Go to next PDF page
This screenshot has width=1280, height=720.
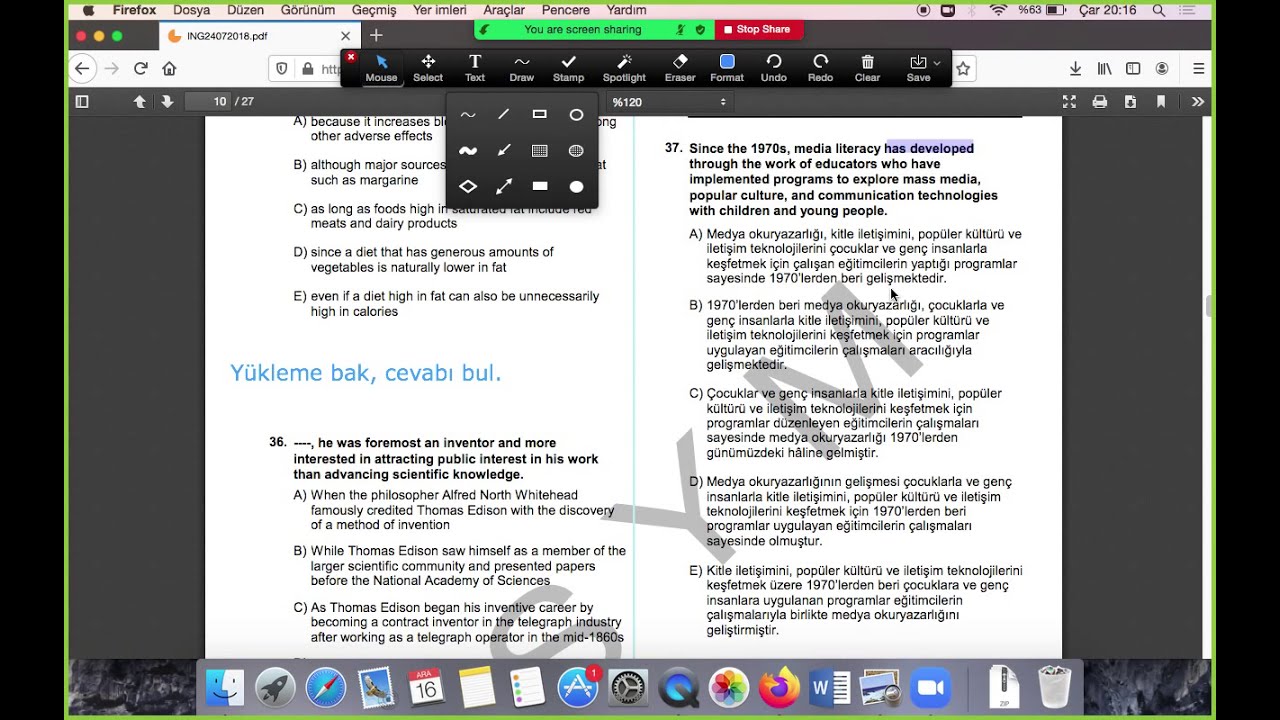pyautogui.click(x=167, y=102)
